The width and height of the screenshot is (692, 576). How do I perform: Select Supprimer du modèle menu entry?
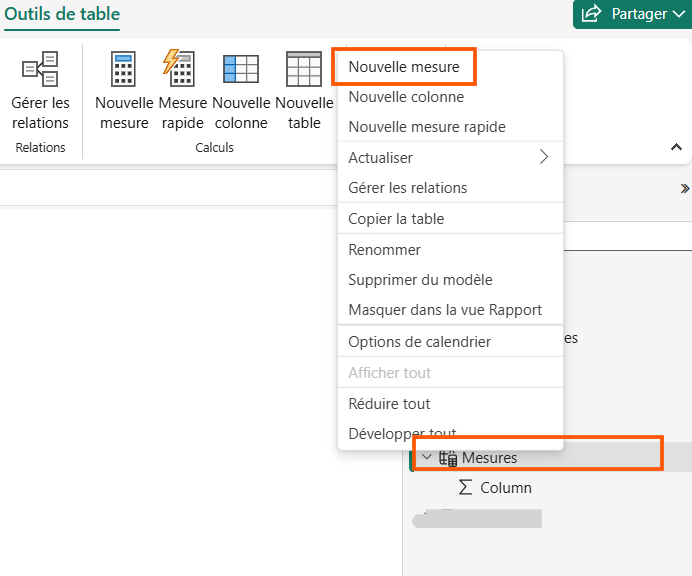point(450,279)
